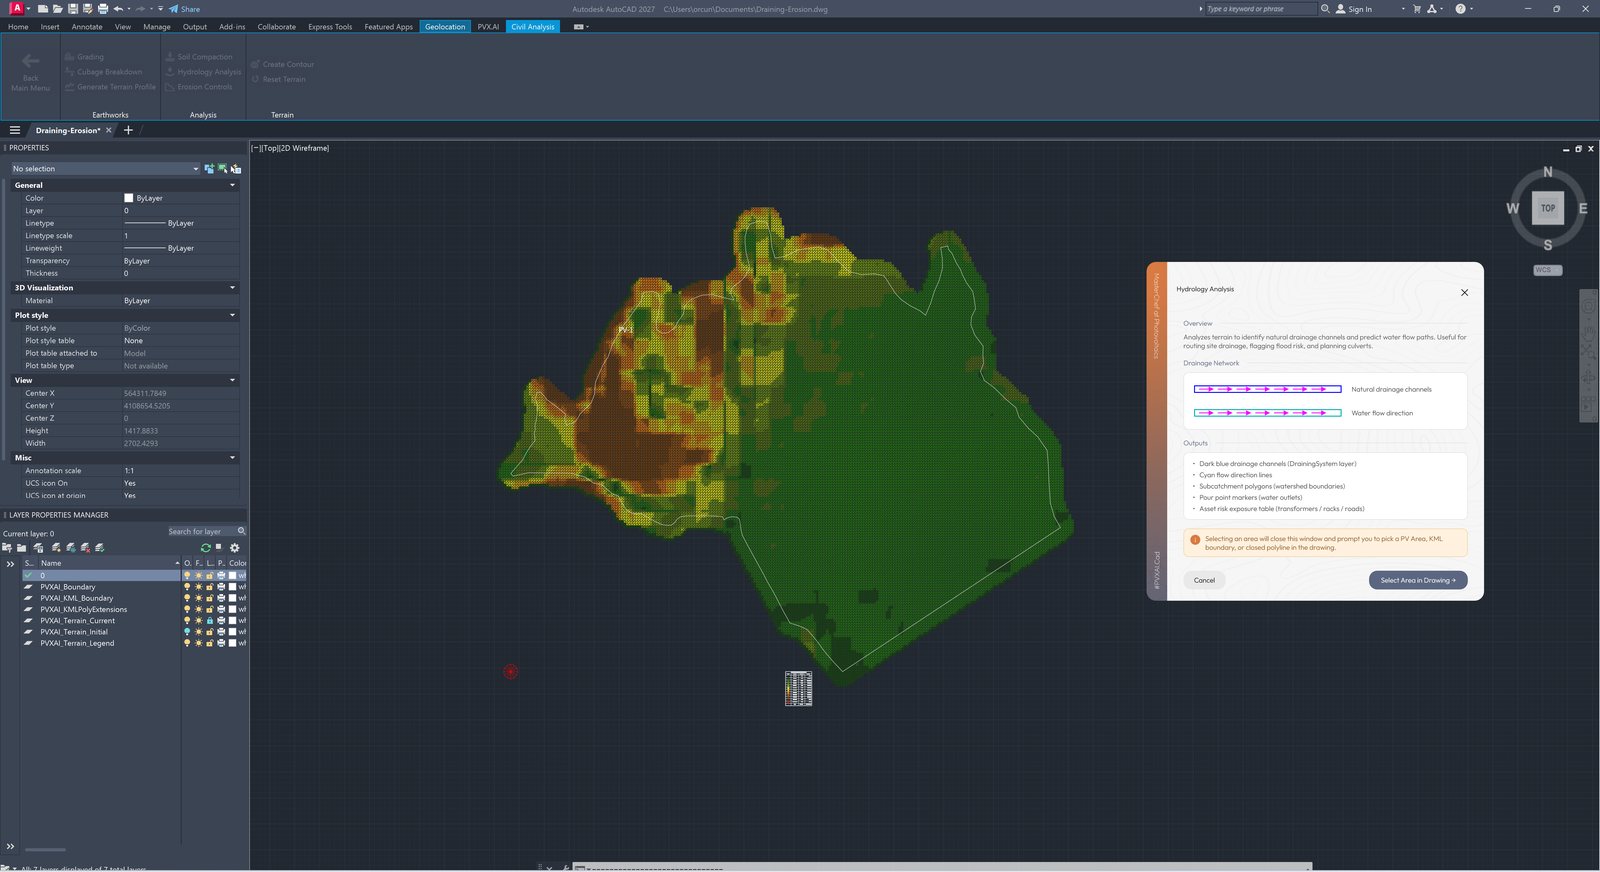Open the No selection dropdown in Properties

(105, 169)
